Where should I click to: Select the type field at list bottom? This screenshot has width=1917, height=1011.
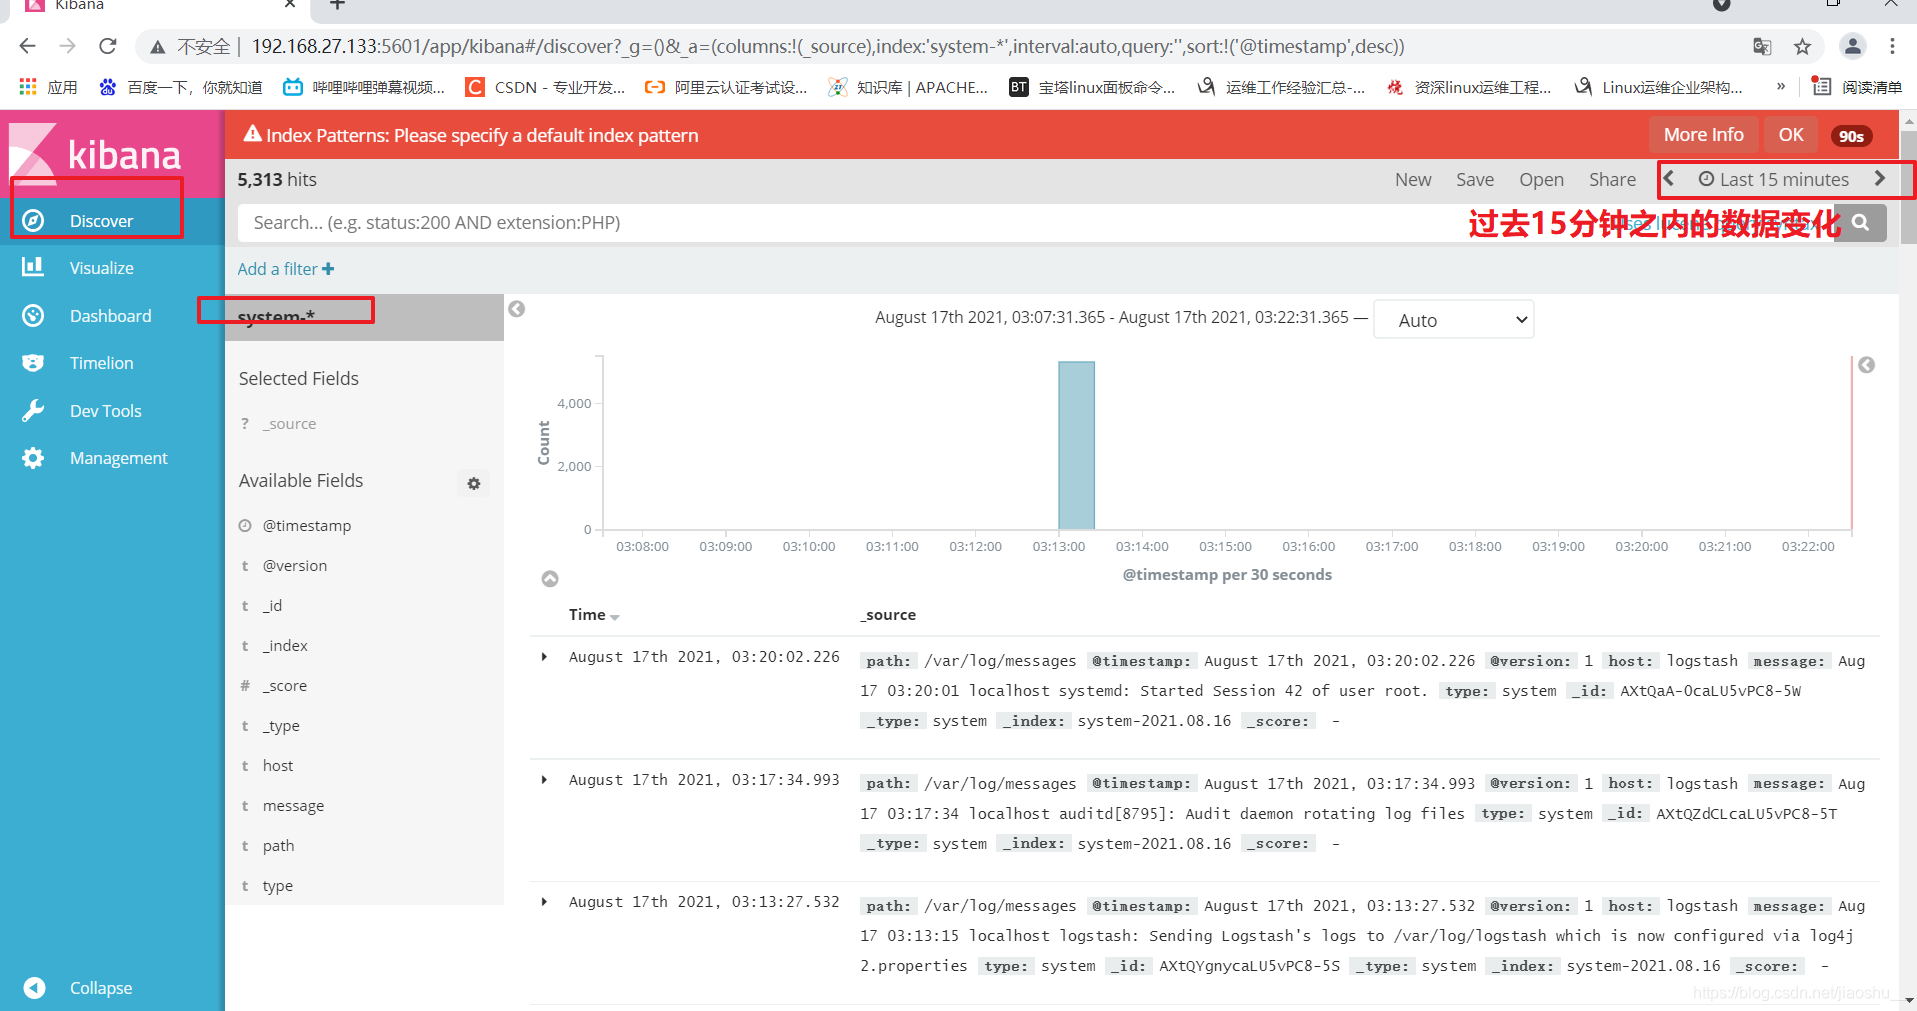click(x=277, y=886)
